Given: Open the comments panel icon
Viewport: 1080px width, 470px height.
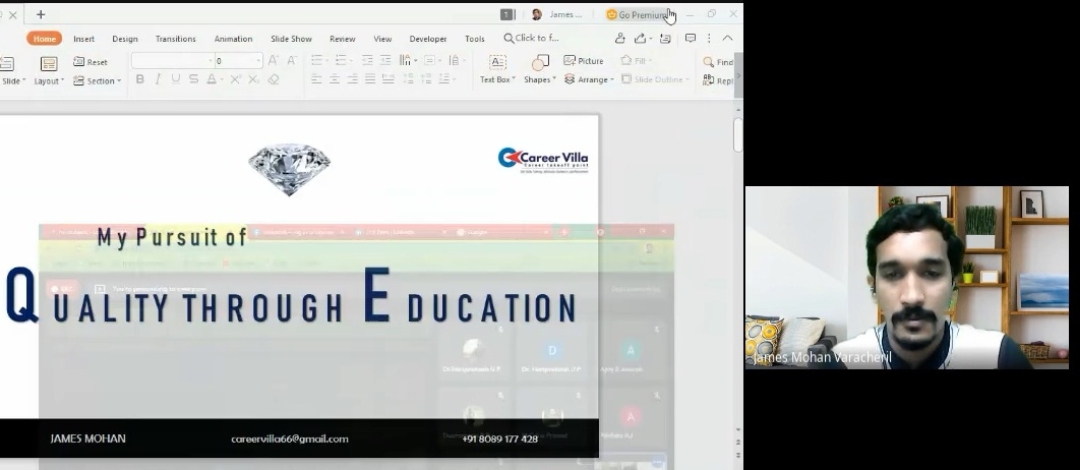Looking at the screenshot, I should [690, 39].
